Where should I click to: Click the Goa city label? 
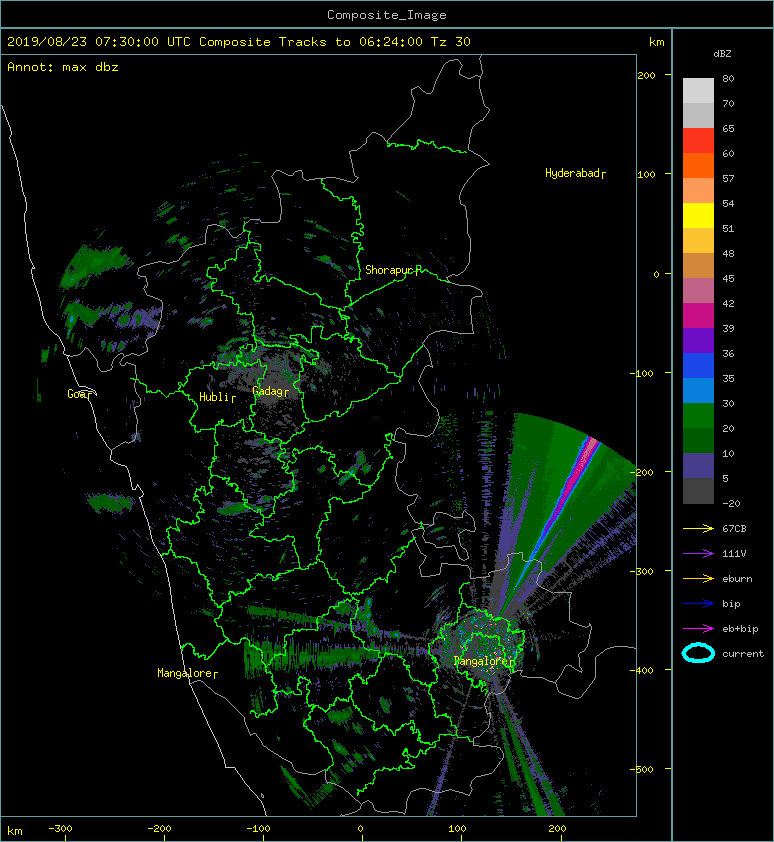79,394
